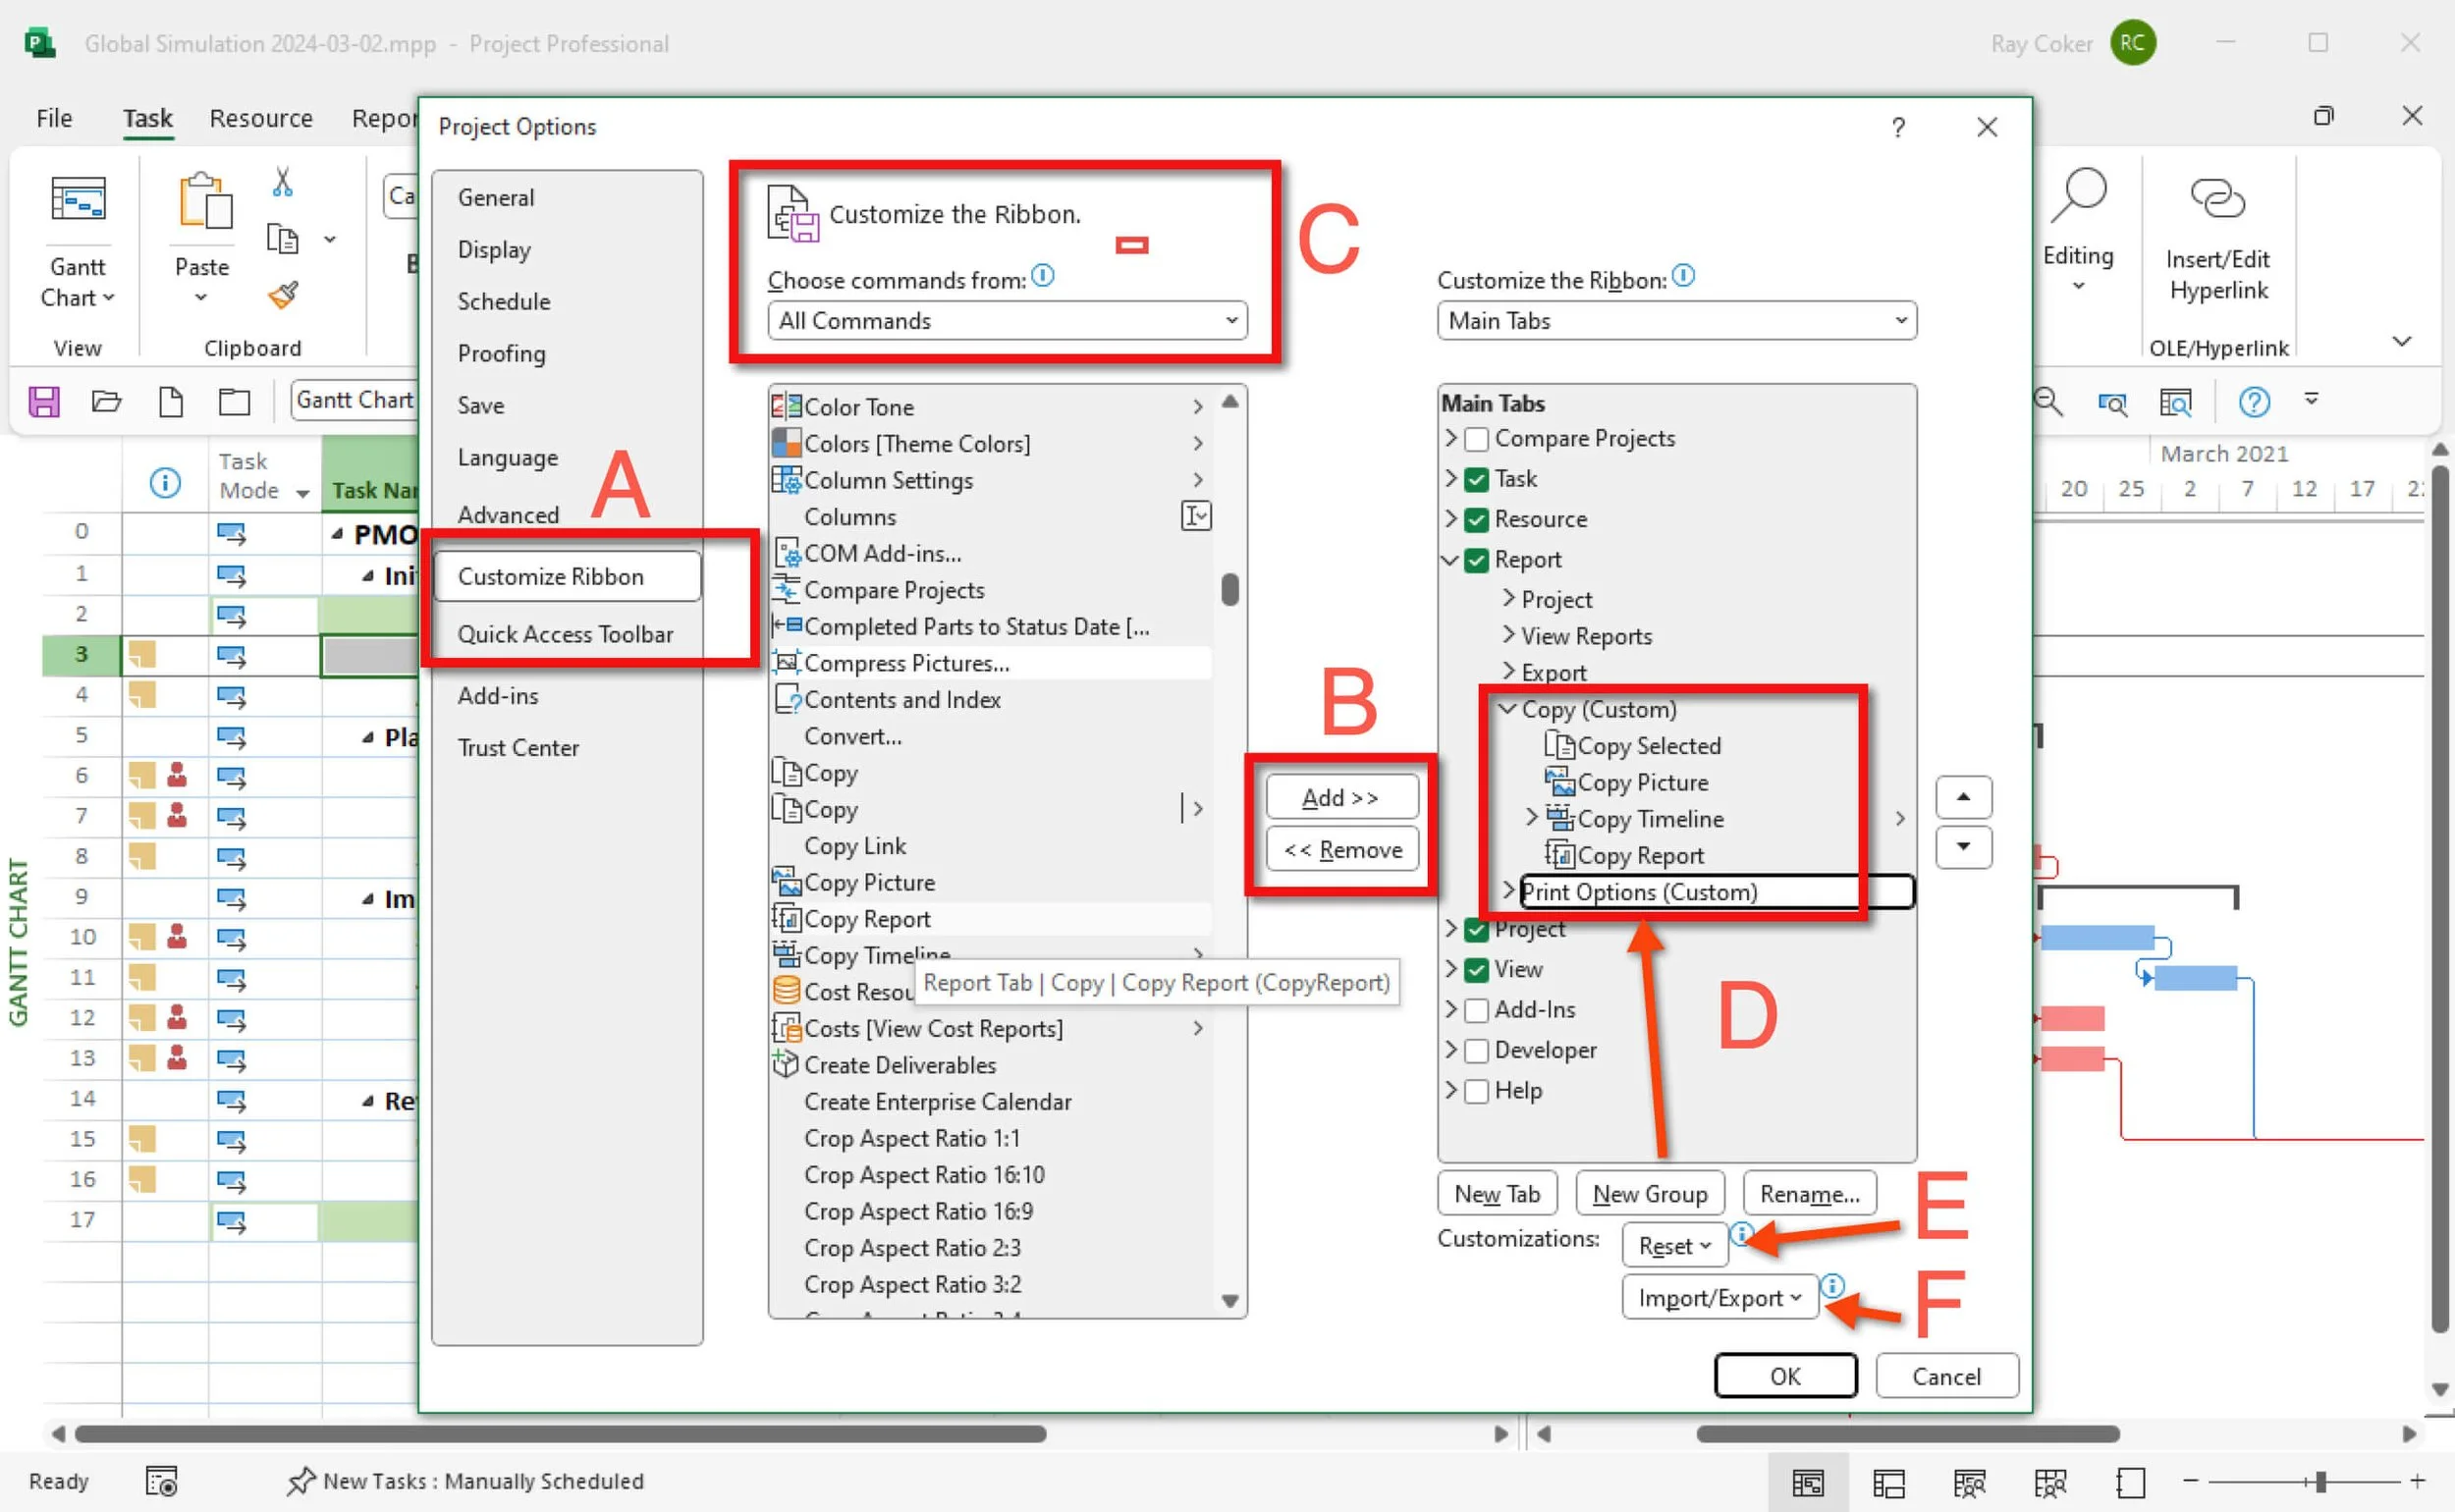Click the Ray Coker account avatar
The image size is (2455, 1512).
pyautogui.click(x=2131, y=43)
